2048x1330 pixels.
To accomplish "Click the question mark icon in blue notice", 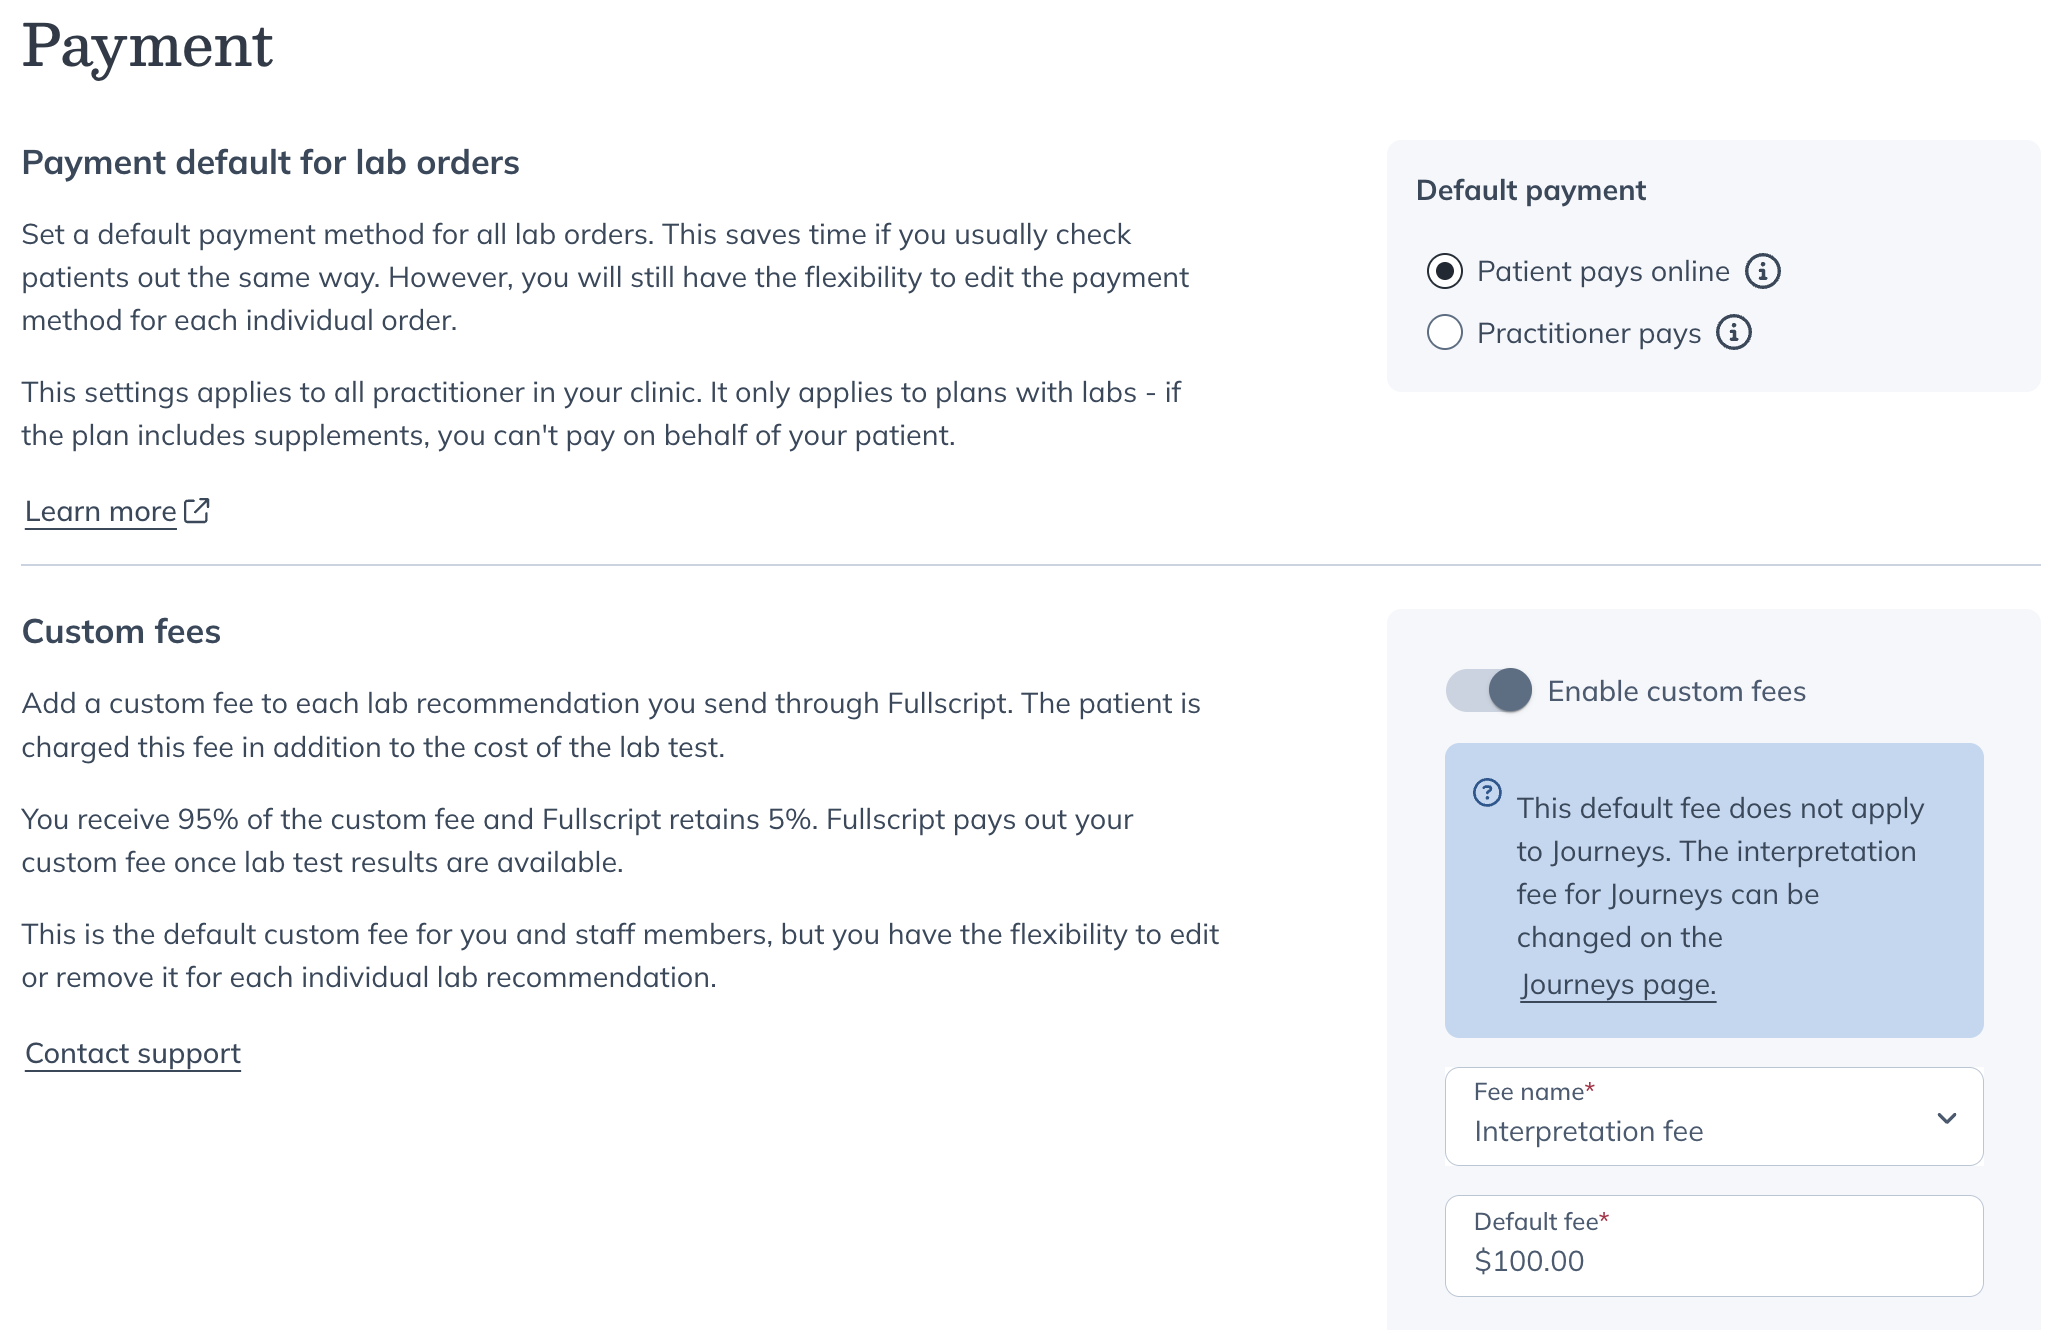I will pos(1487,793).
